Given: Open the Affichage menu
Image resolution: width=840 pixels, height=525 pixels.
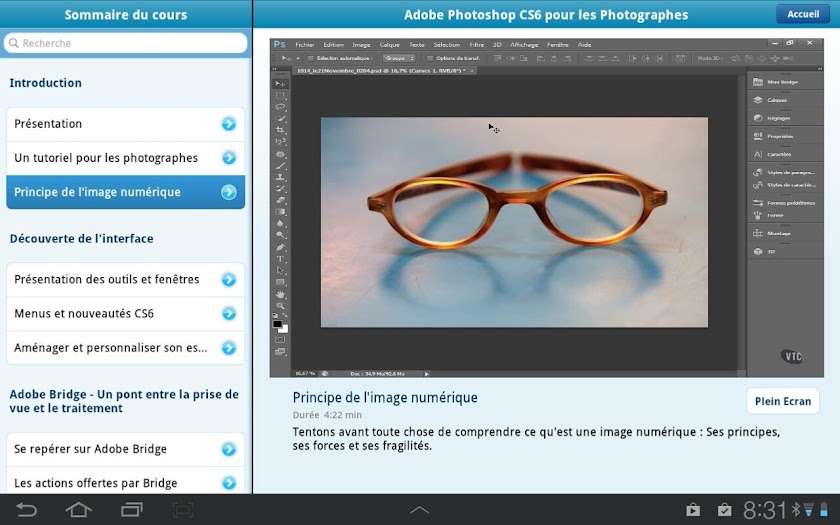Looking at the screenshot, I should (523, 45).
